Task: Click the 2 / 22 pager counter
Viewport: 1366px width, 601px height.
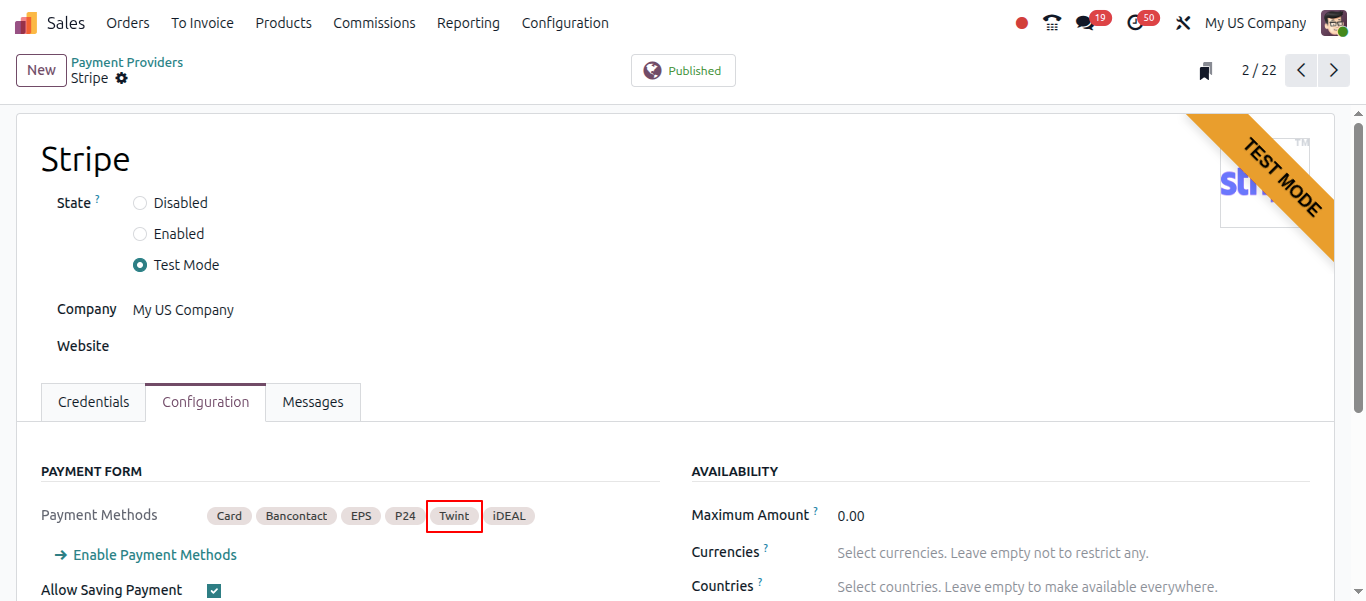Action: (x=1259, y=70)
